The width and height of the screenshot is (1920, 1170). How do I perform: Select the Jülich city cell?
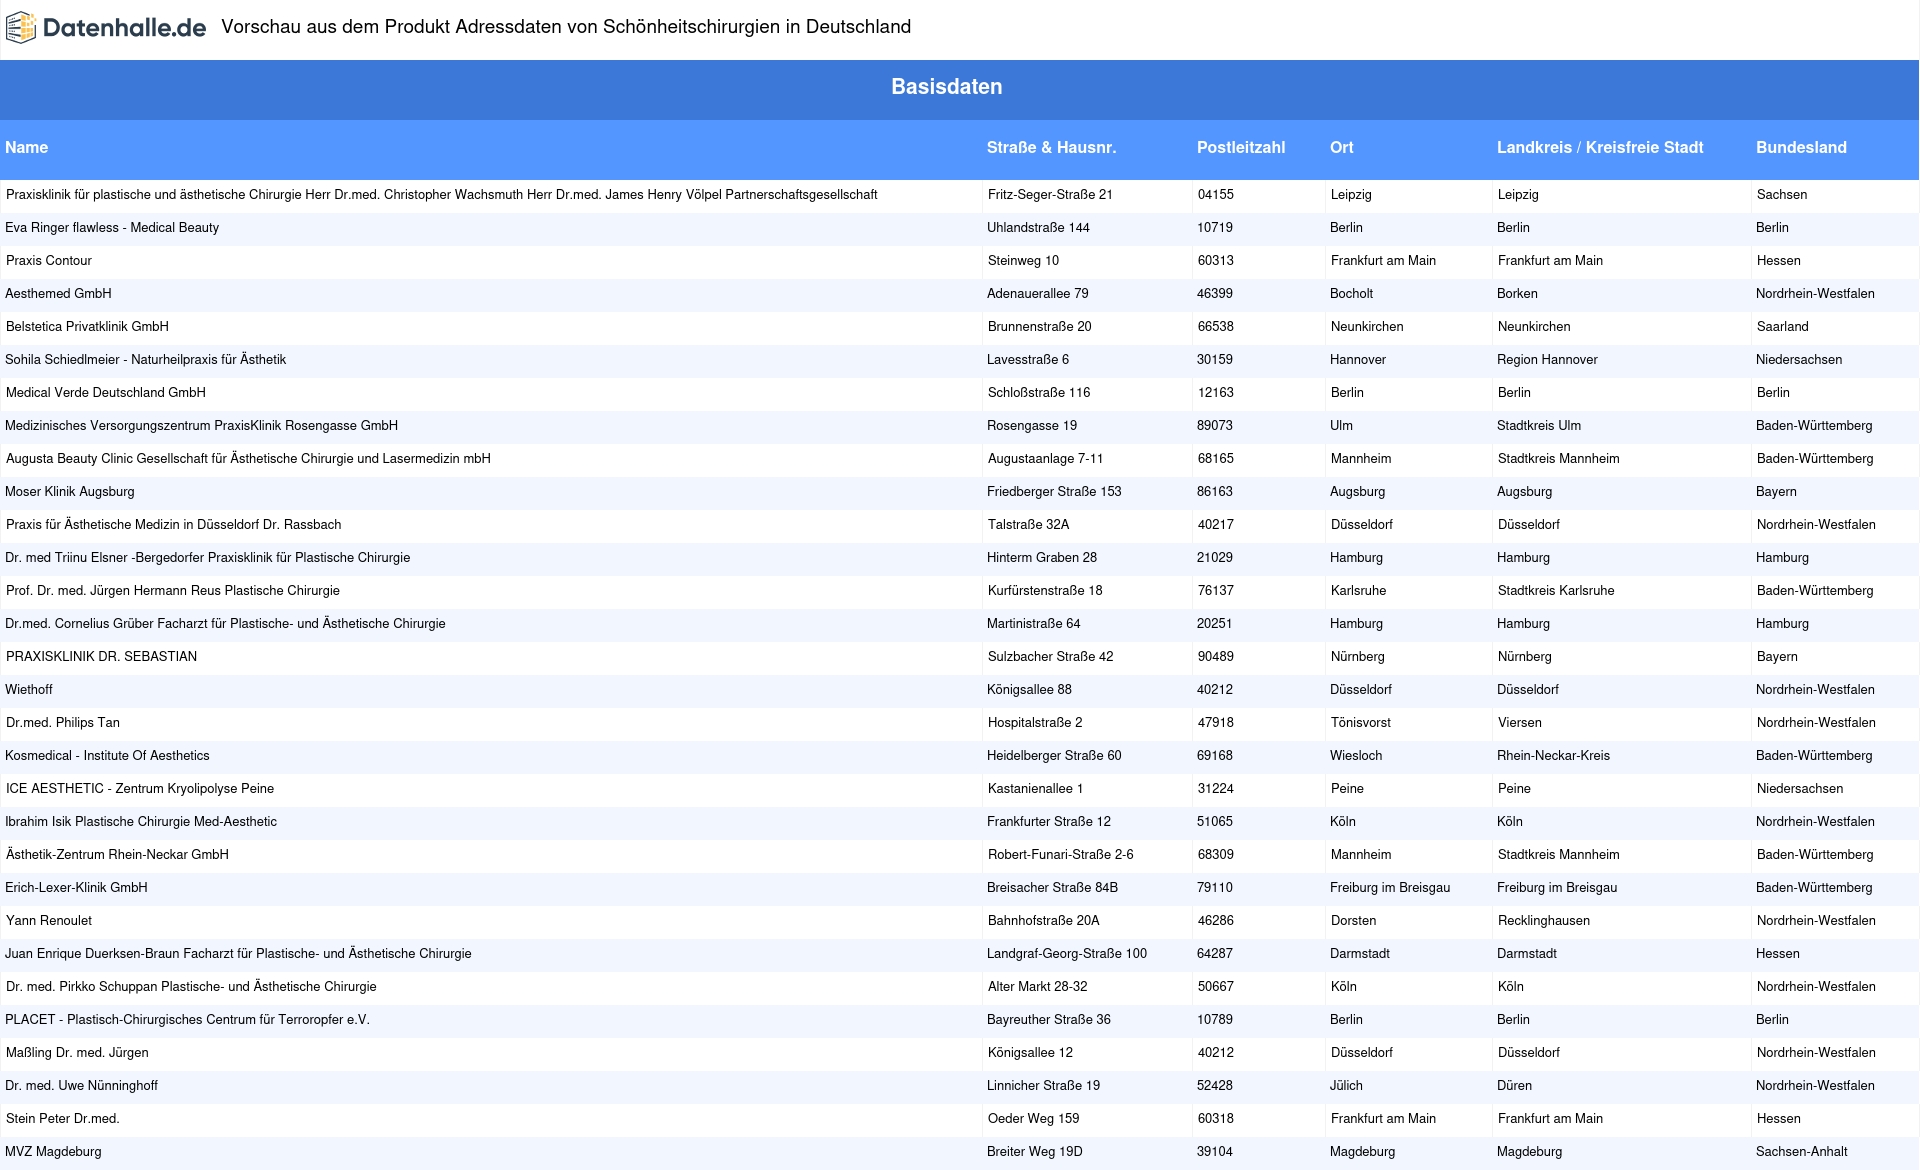tap(1346, 1086)
